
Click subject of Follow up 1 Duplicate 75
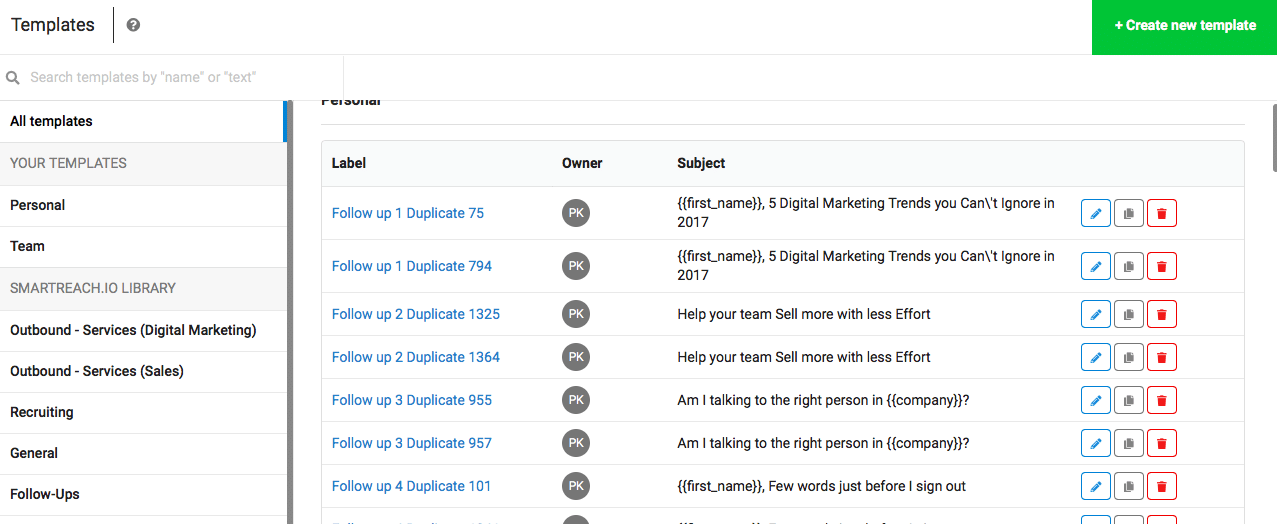(866, 212)
